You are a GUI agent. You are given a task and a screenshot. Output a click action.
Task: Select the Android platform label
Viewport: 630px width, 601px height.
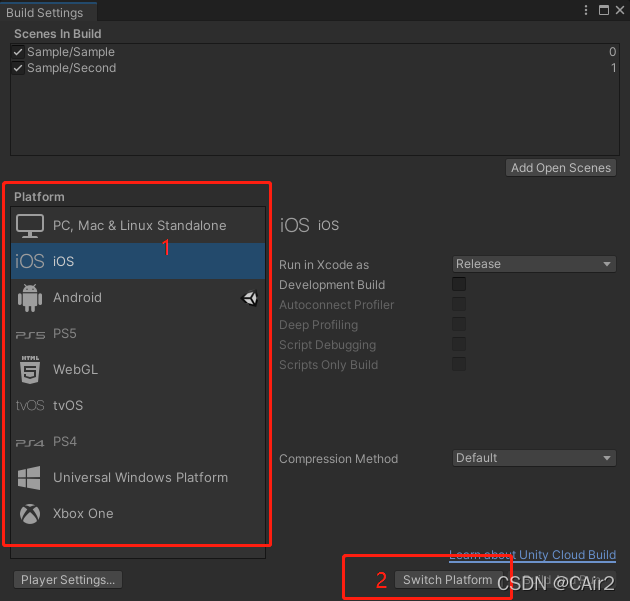pos(78,298)
